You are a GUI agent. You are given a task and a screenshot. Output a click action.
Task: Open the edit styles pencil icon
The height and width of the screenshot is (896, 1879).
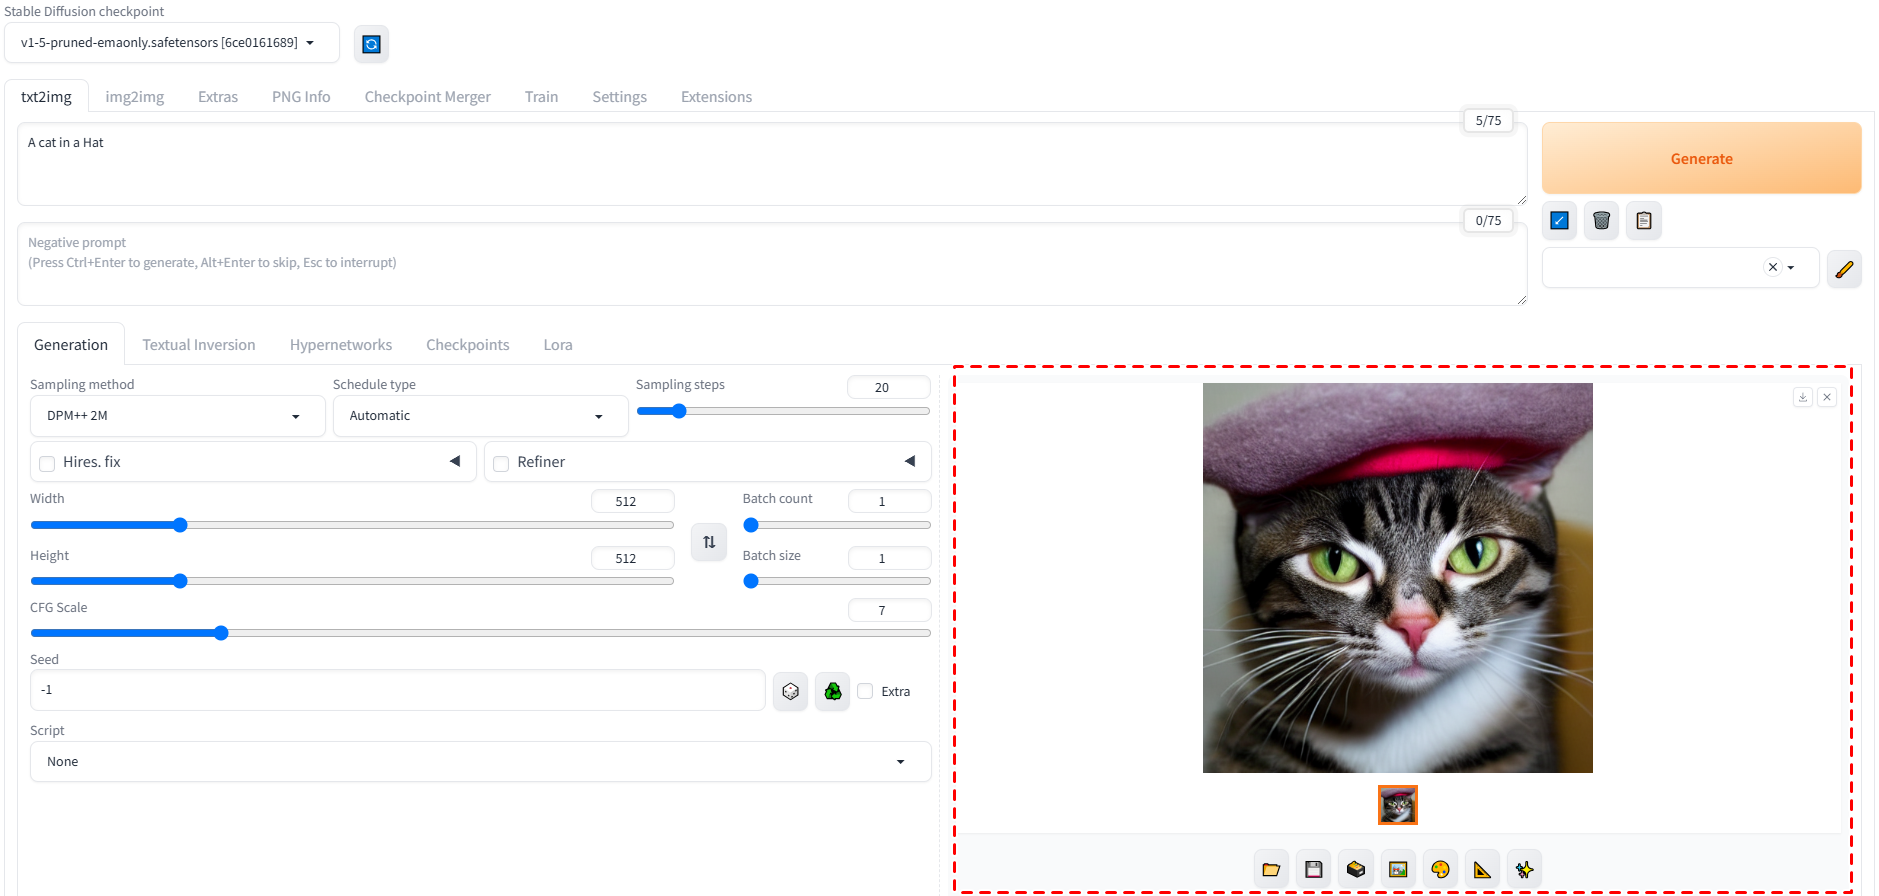click(x=1843, y=268)
